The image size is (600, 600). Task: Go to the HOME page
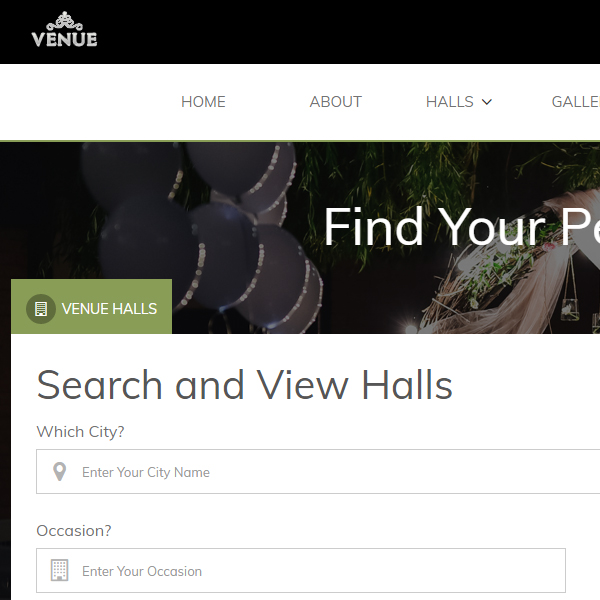pyautogui.click(x=203, y=102)
